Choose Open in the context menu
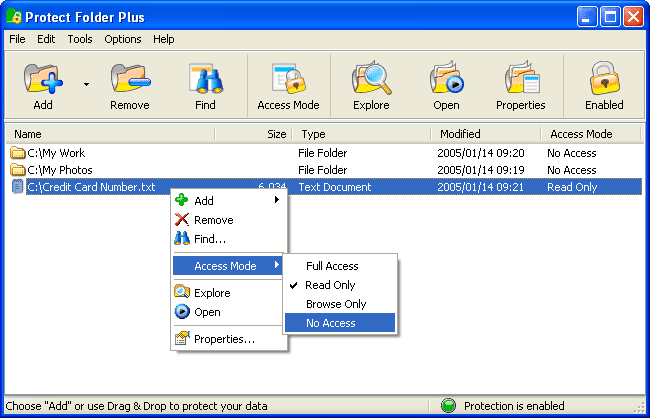The image size is (650, 418). tap(228, 312)
